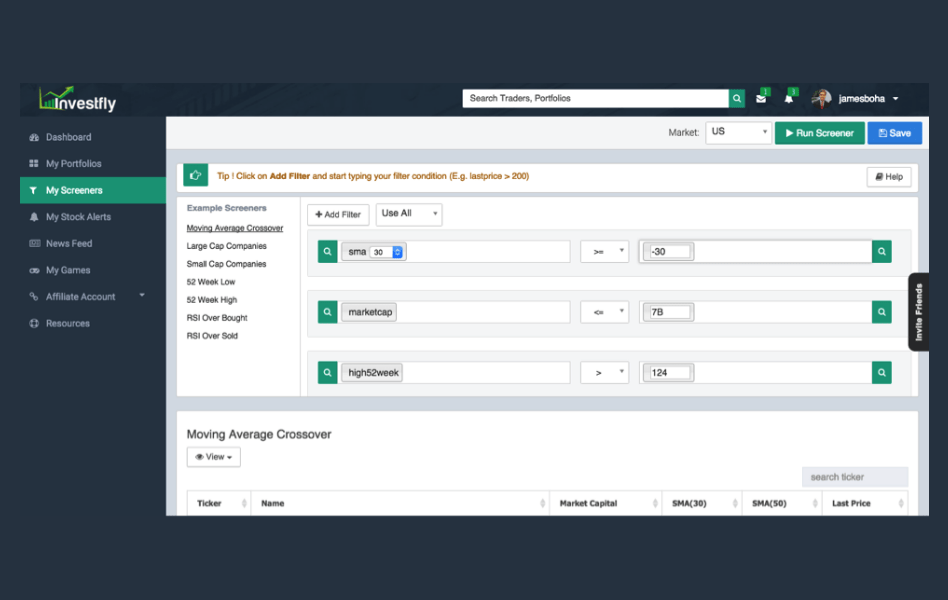
Task: Open the Use All dropdown
Action: pos(409,214)
